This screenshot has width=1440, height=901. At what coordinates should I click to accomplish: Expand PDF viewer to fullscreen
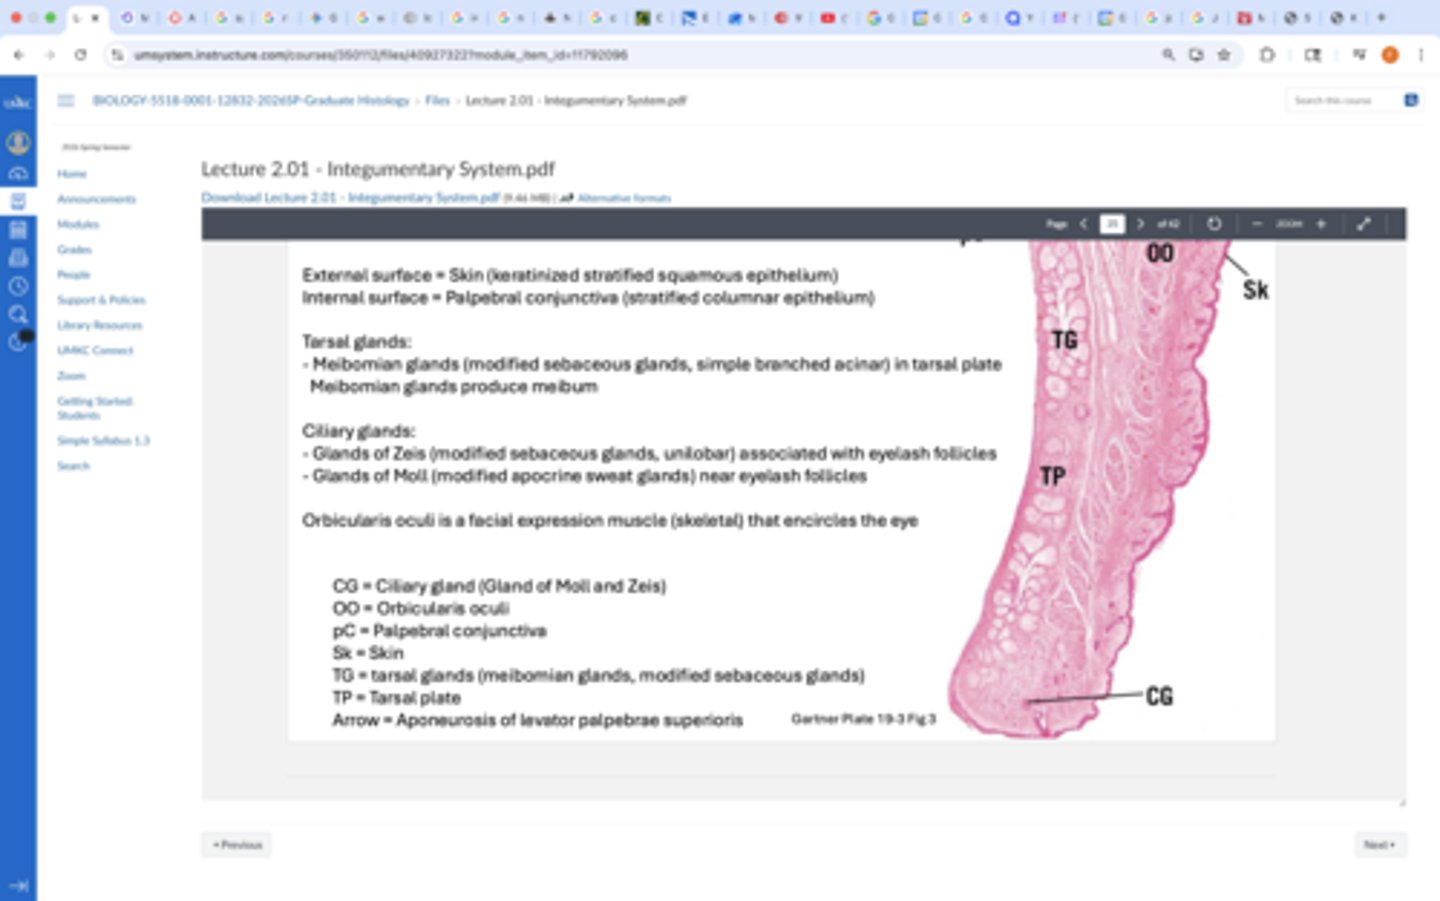pyautogui.click(x=1364, y=224)
